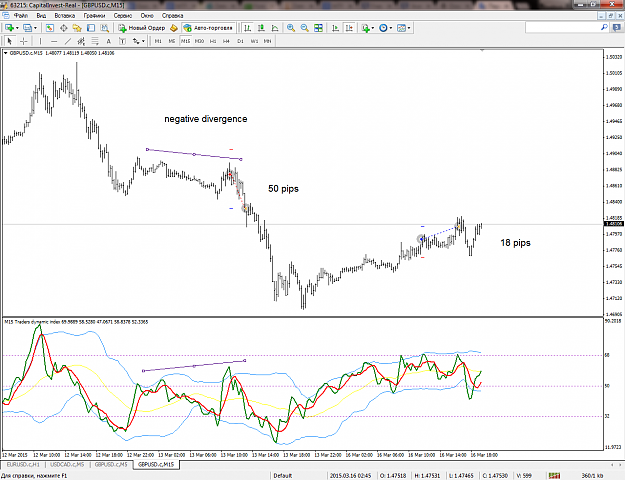The height and width of the screenshot is (480, 625).
Task: Toggle Market Watch window icon
Action: [49, 28]
